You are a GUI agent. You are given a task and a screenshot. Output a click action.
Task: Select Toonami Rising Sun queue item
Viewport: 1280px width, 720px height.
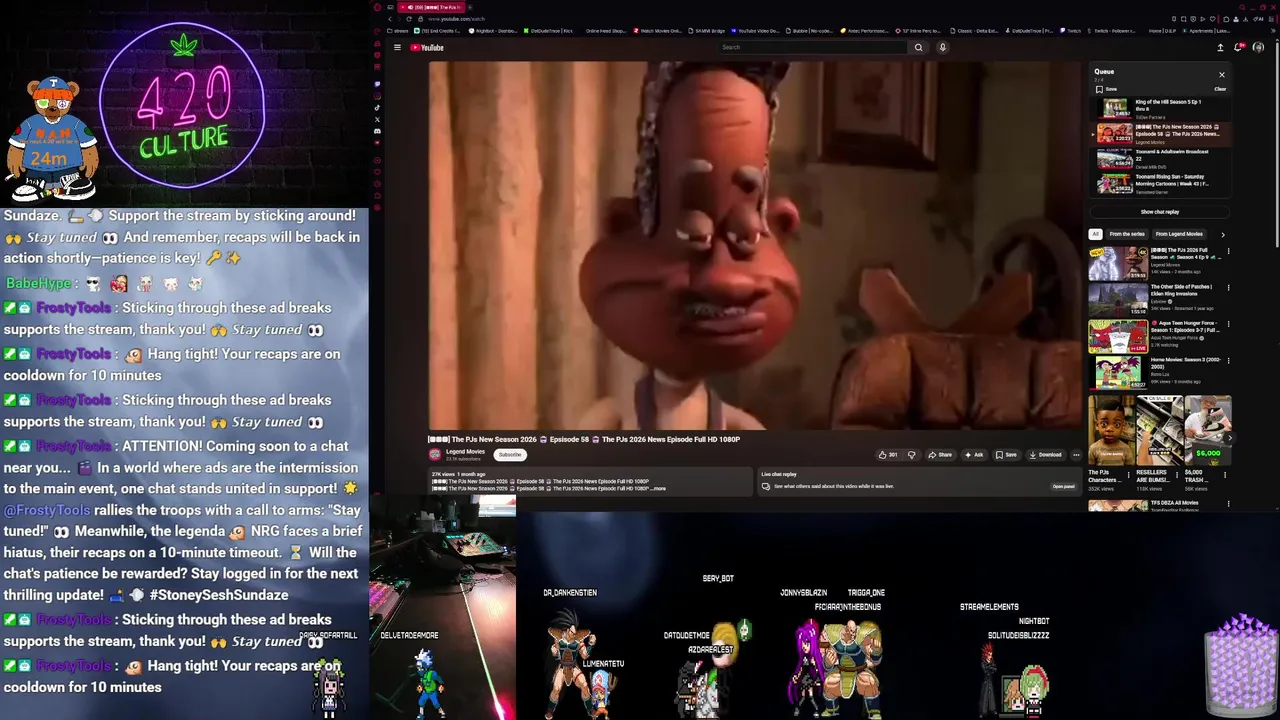[1160, 184]
